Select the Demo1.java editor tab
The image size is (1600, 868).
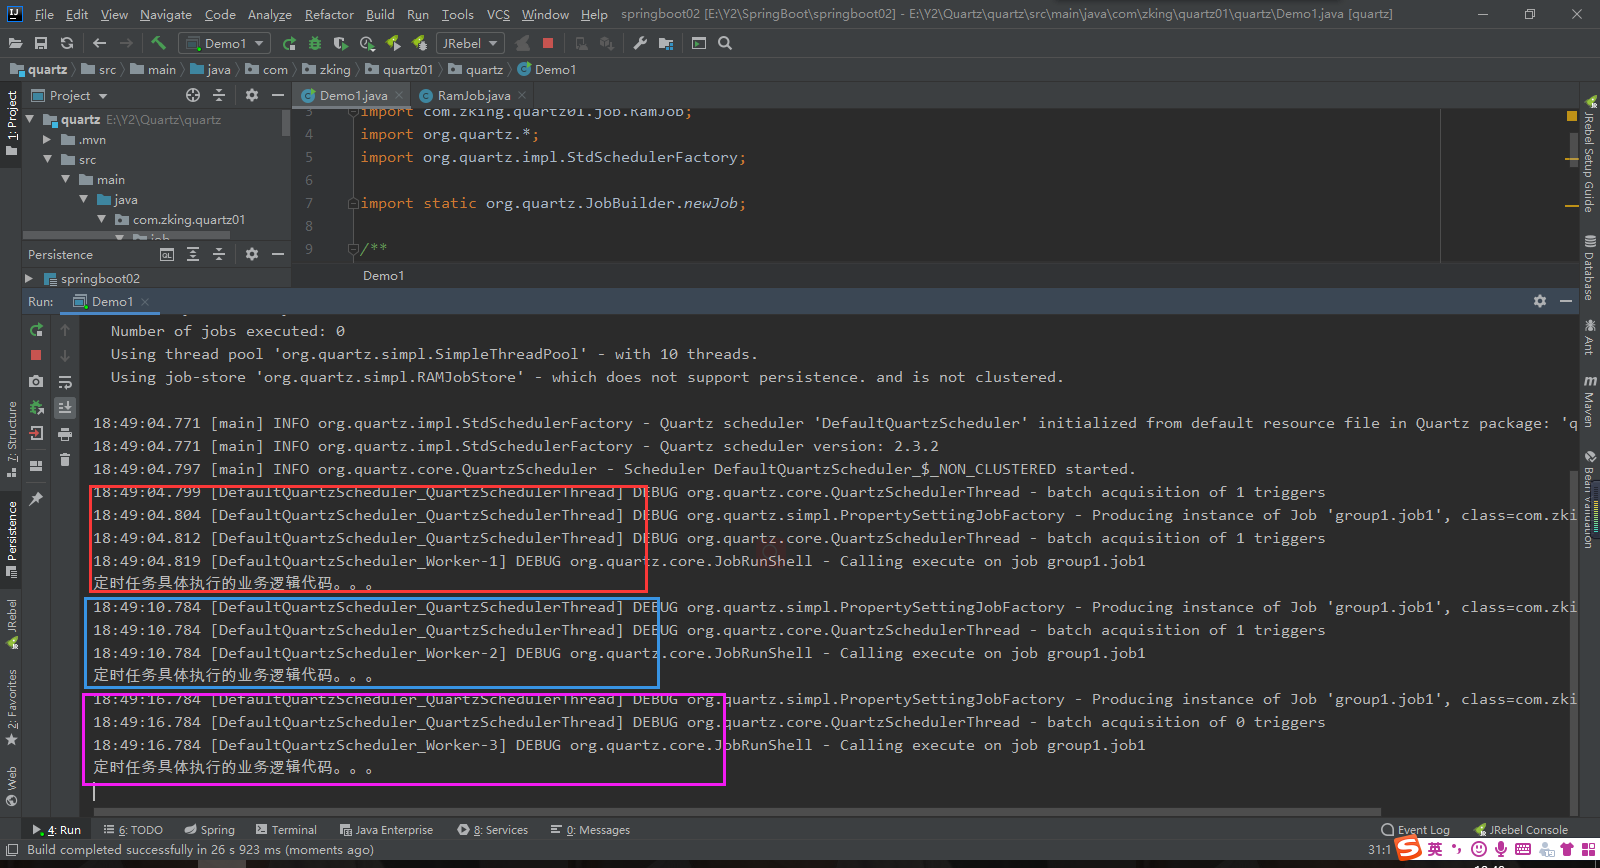click(x=353, y=95)
